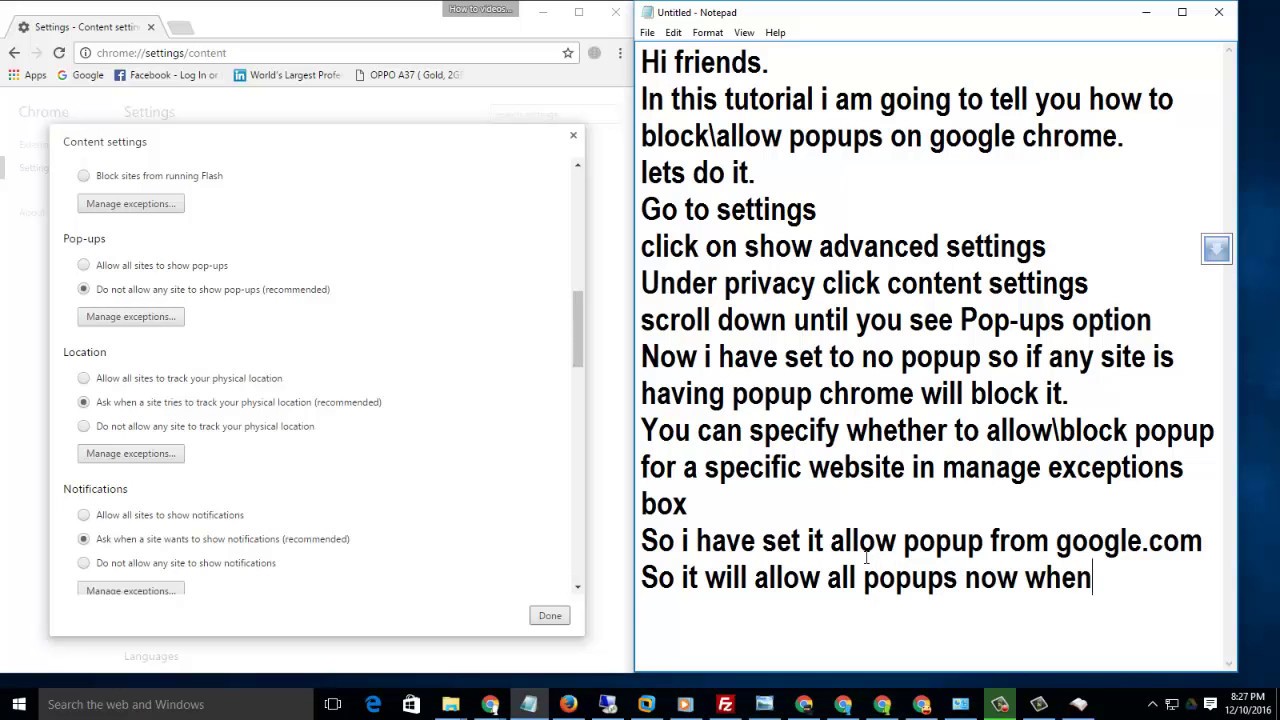Select Do not allow any site to show notifications

(84, 564)
